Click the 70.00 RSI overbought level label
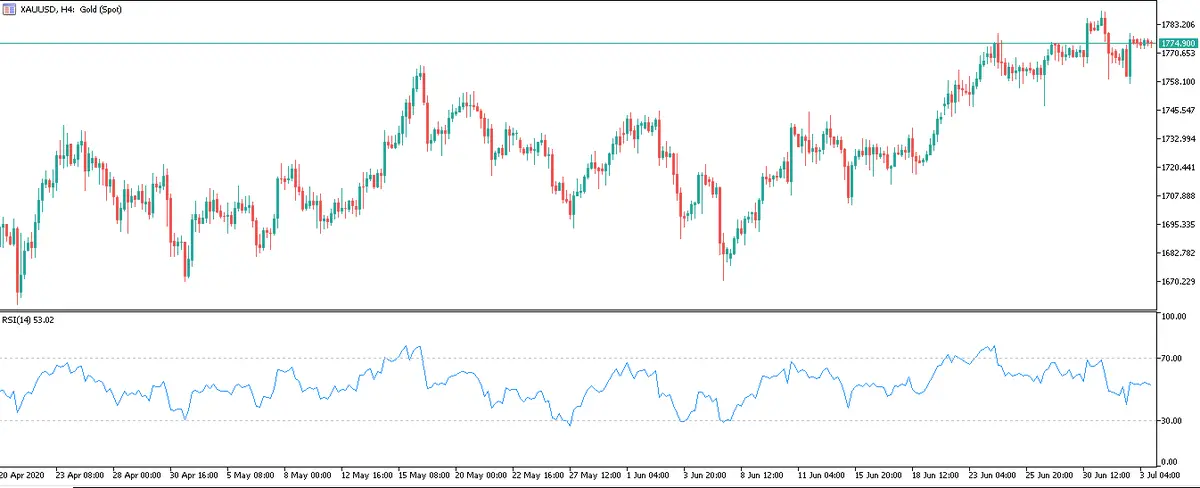The image size is (1200, 488). point(1171,358)
